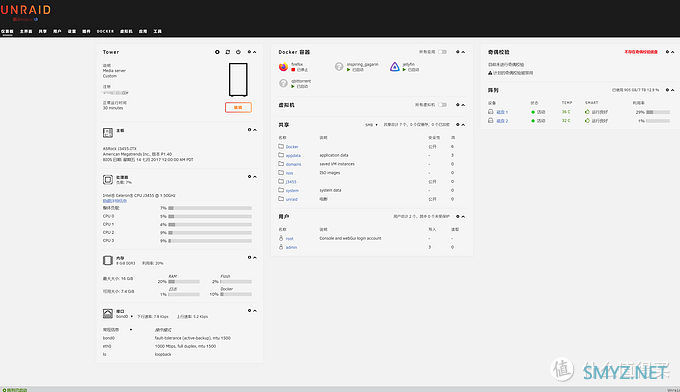
Task: Click disk 1 SMART thumbs-up icon
Action: (587, 112)
